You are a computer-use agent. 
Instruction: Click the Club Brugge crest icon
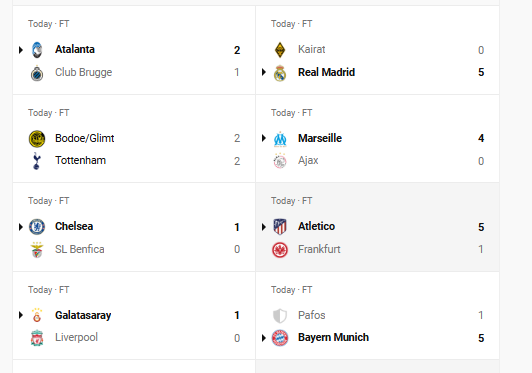[37, 73]
